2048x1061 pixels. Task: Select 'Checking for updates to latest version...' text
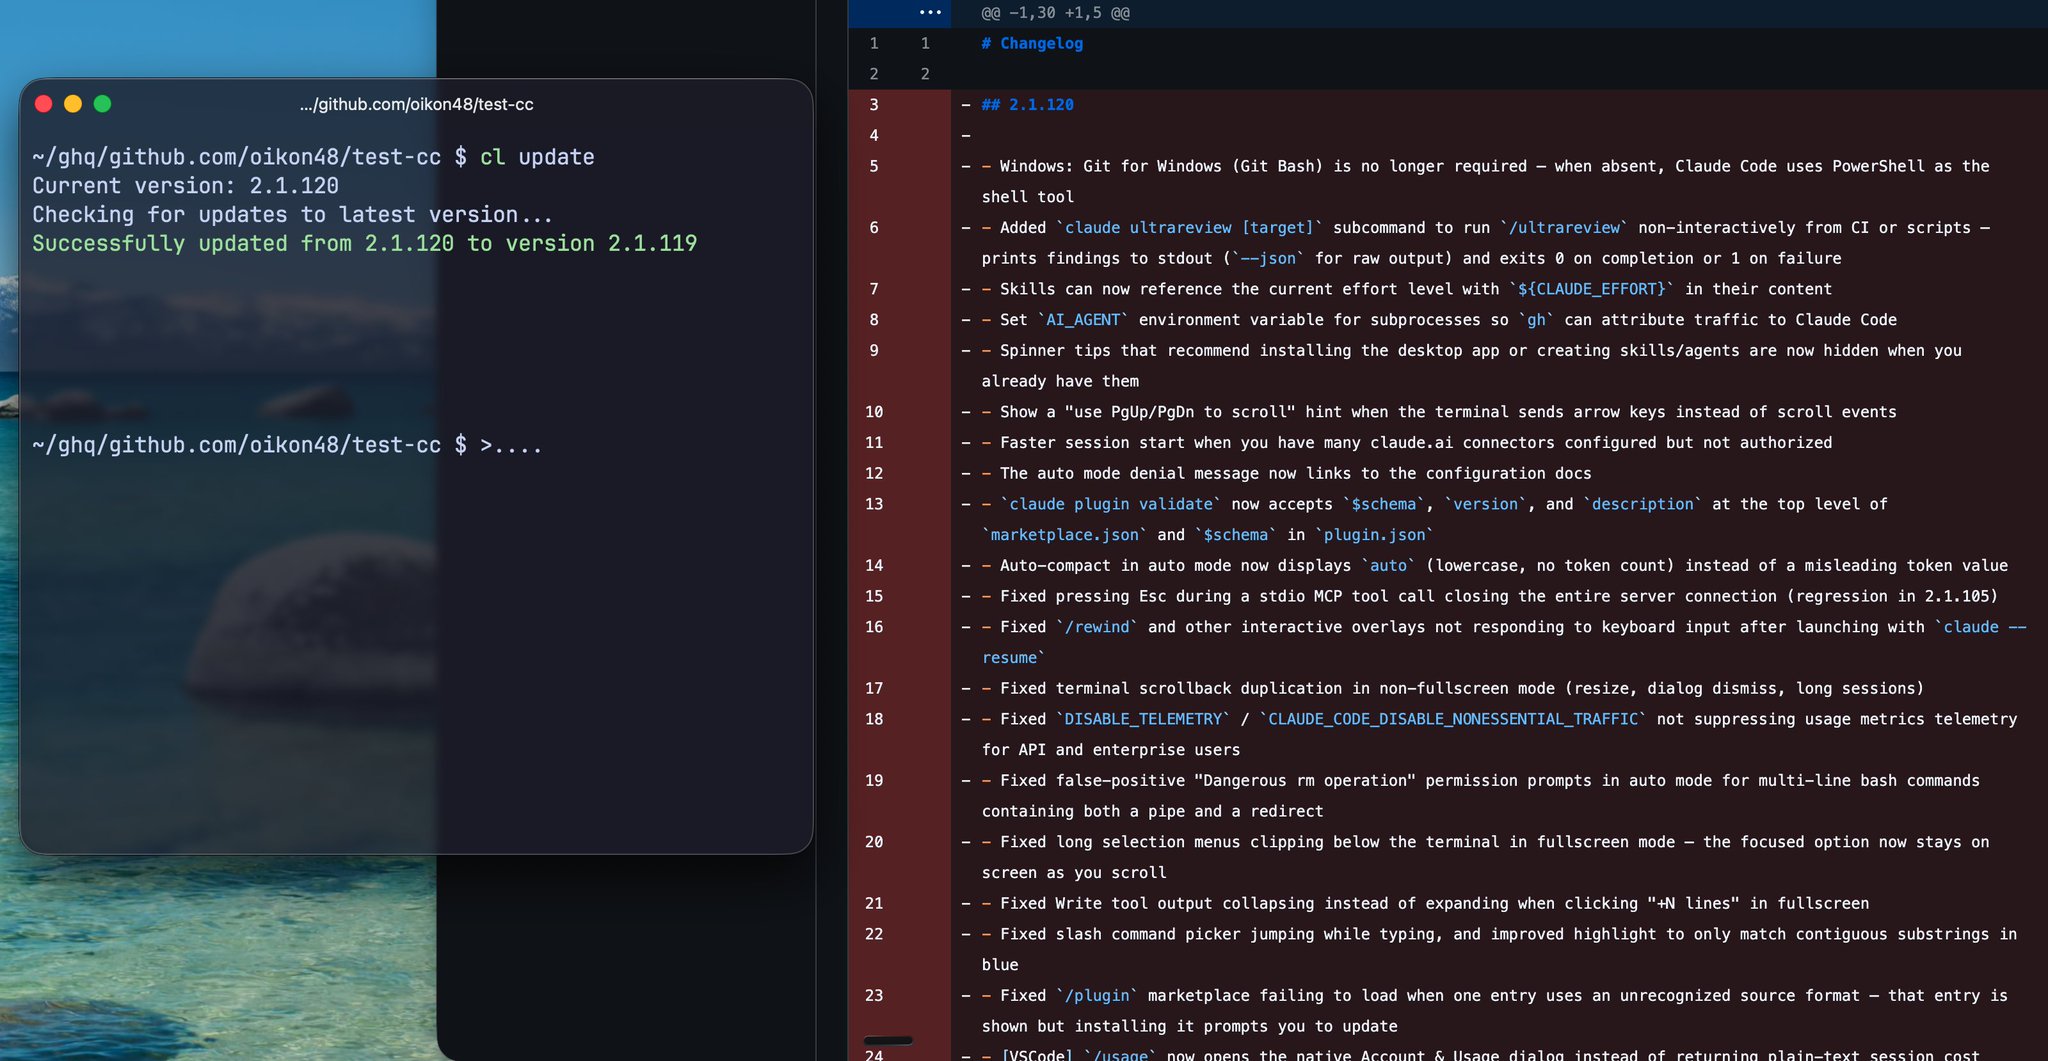tap(292, 215)
